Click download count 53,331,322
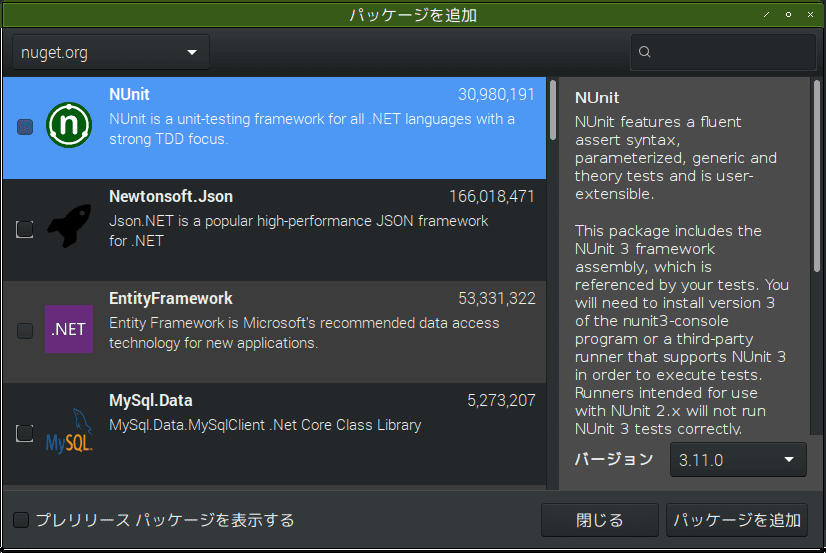The image size is (826, 553). [x=497, y=299]
